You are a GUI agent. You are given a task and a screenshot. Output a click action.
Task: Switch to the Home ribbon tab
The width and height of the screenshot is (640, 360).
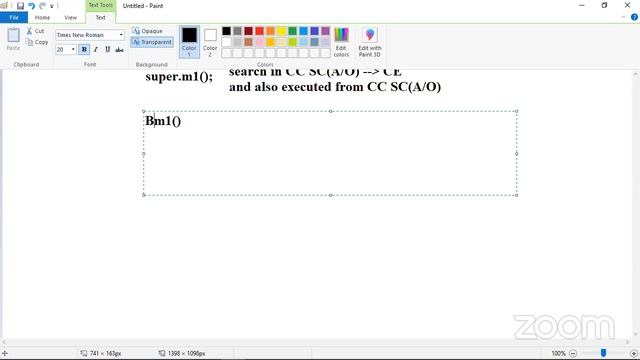(x=42, y=18)
